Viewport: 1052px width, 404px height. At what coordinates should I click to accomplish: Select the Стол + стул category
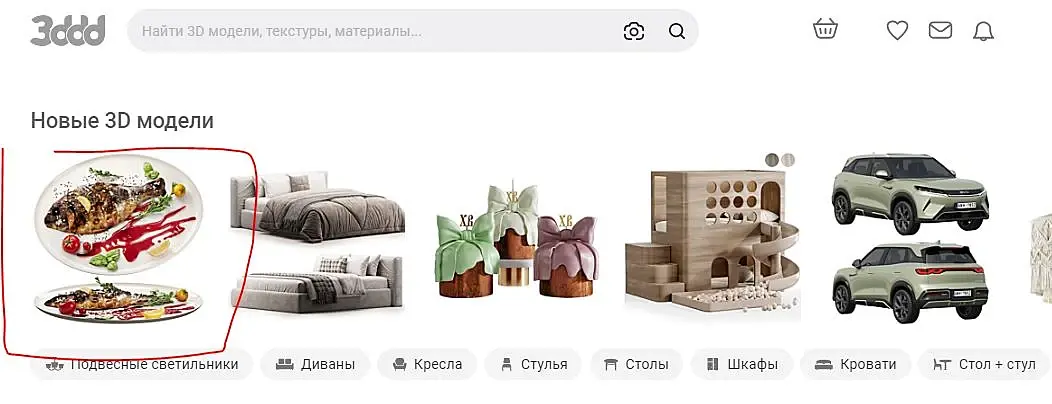click(984, 364)
